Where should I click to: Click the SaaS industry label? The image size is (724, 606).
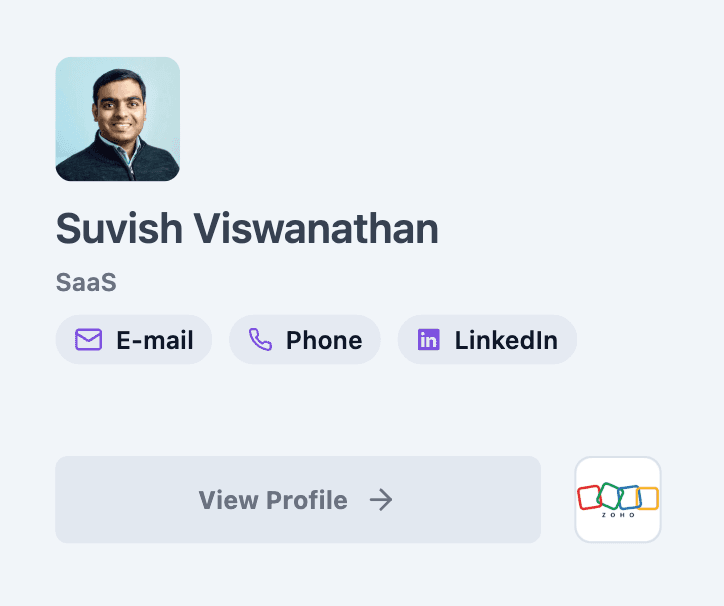pos(86,283)
